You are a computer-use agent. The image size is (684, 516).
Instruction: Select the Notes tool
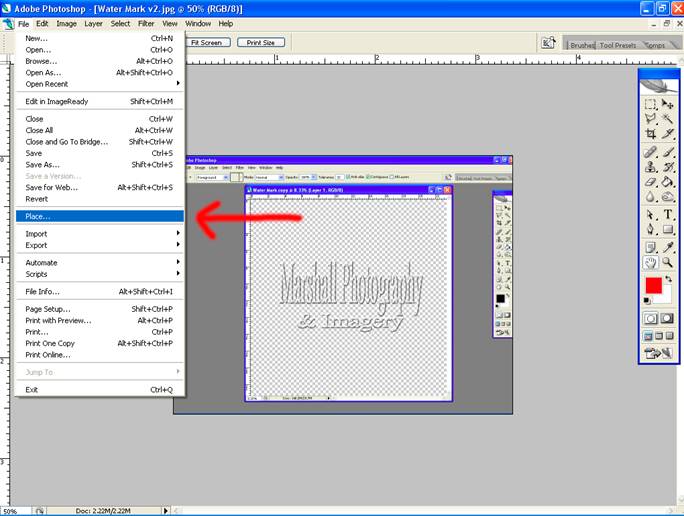pyautogui.click(x=650, y=248)
